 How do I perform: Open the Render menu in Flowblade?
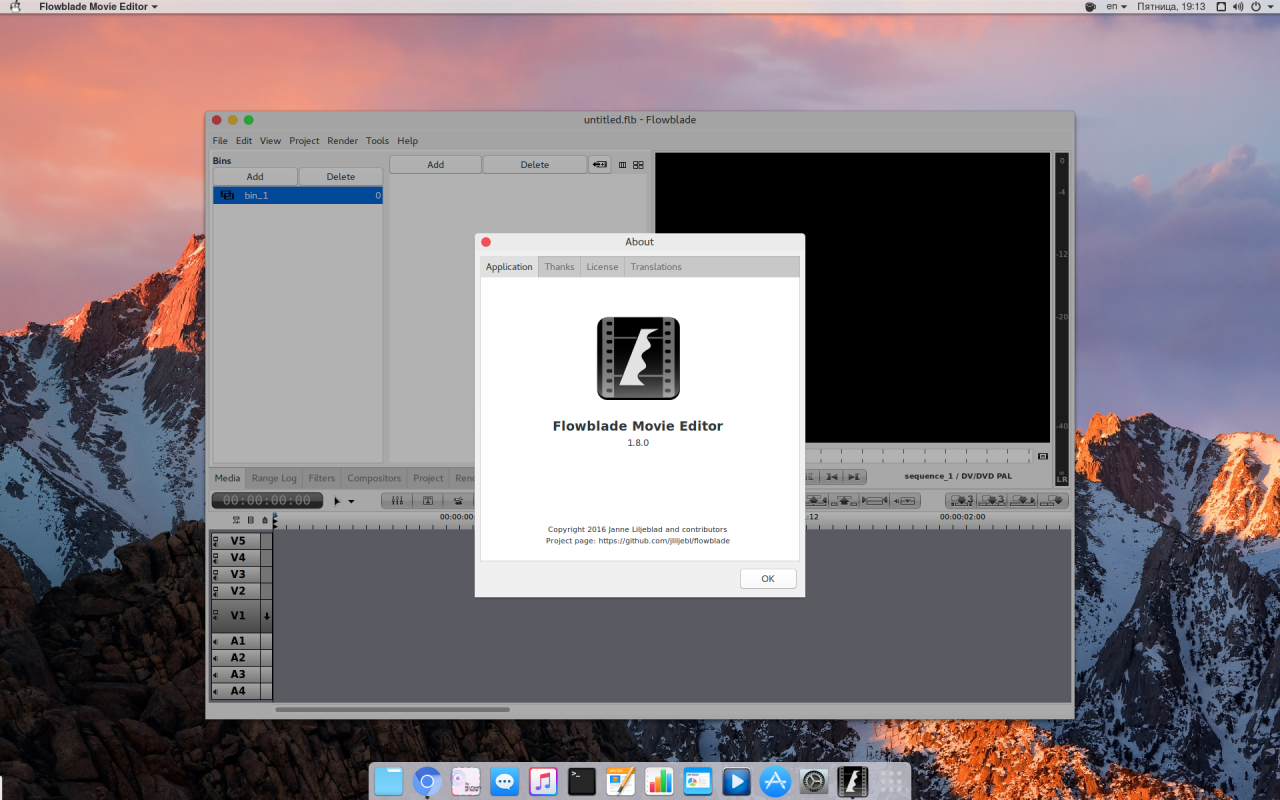coord(342,141)
